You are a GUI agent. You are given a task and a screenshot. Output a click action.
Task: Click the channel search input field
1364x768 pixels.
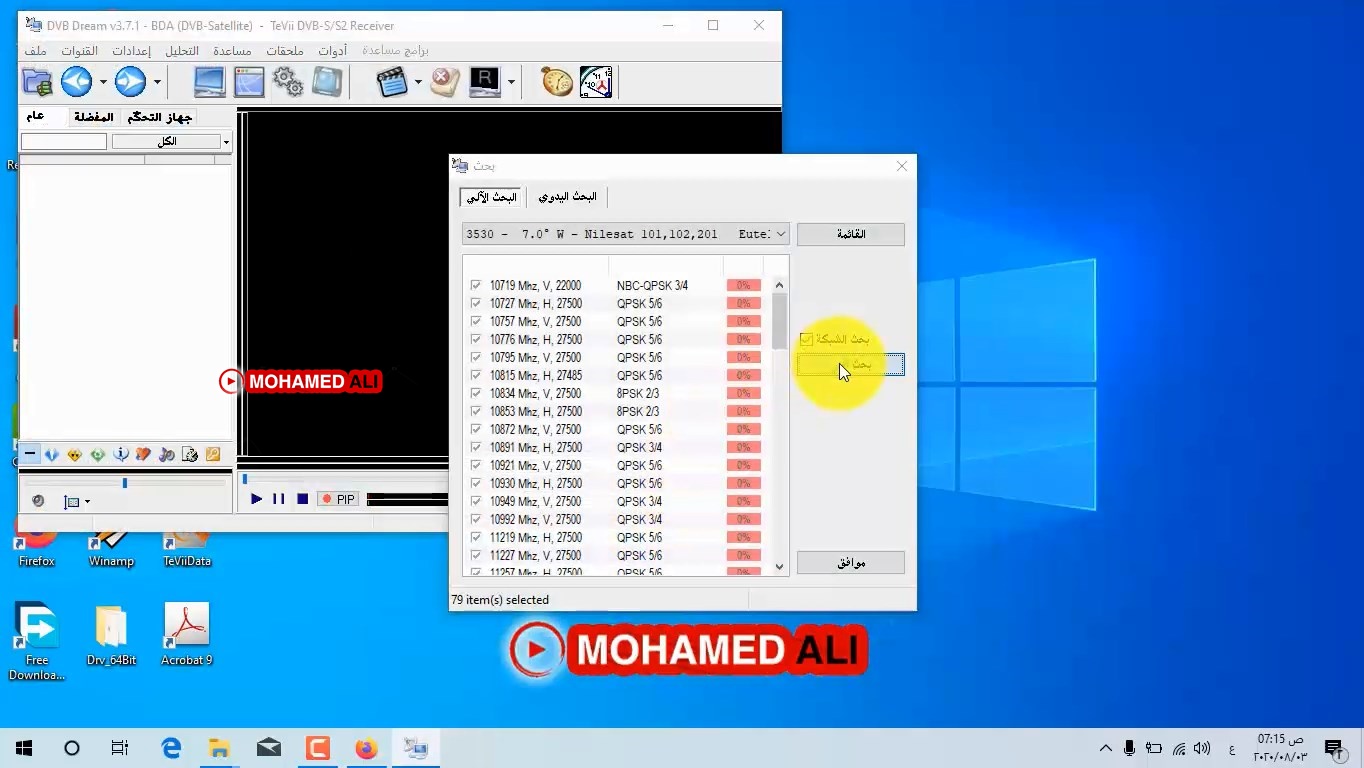(64, 142)
